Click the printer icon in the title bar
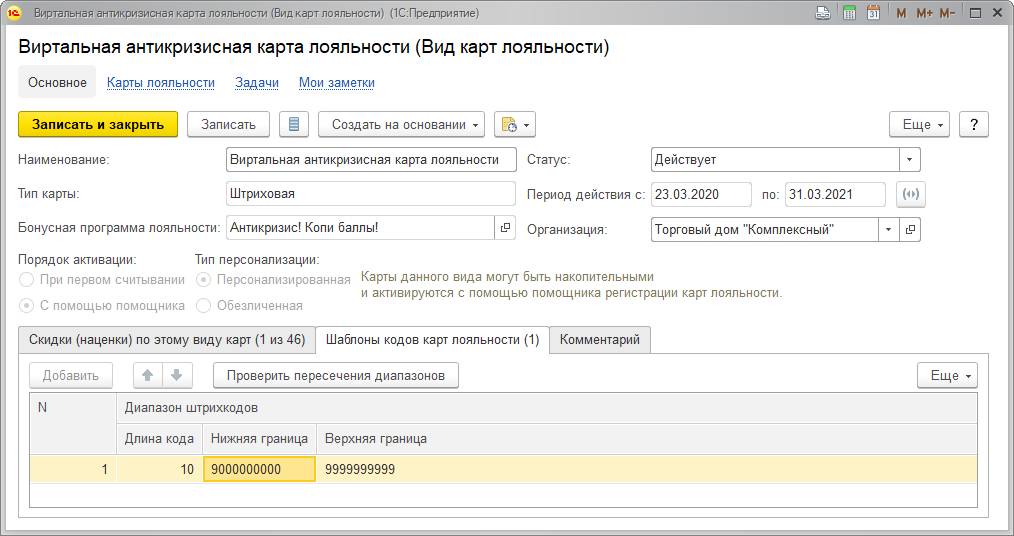This screenshot has height=536, width=1014. click(823, 13)
